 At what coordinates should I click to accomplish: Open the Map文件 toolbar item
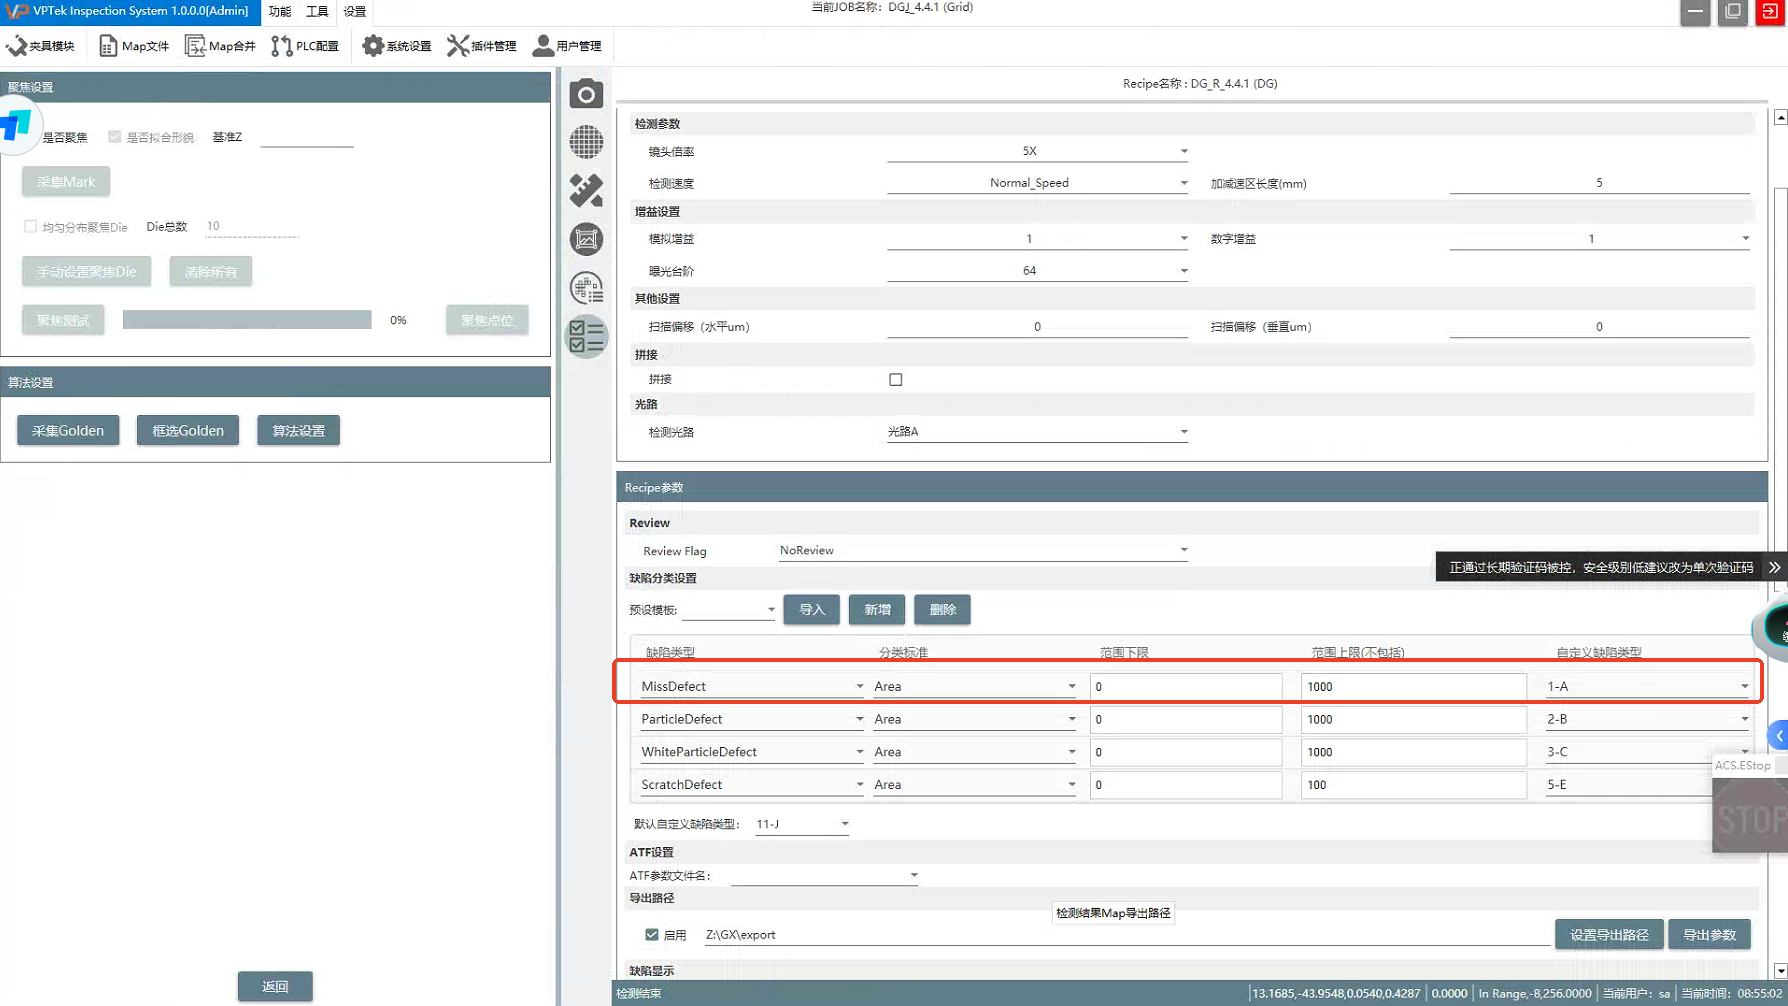pyautogui.click(x=133, y=46)
